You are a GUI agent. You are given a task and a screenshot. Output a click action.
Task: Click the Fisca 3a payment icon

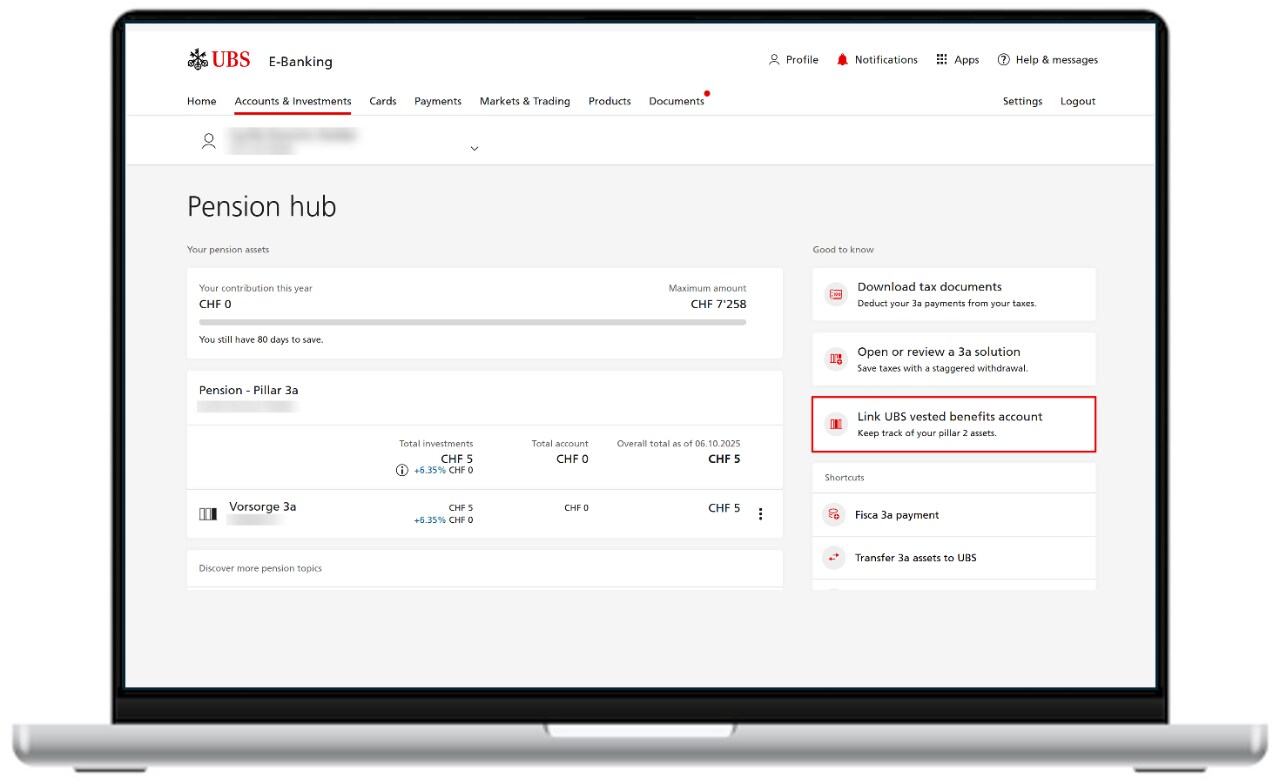(x=833, y=515)
